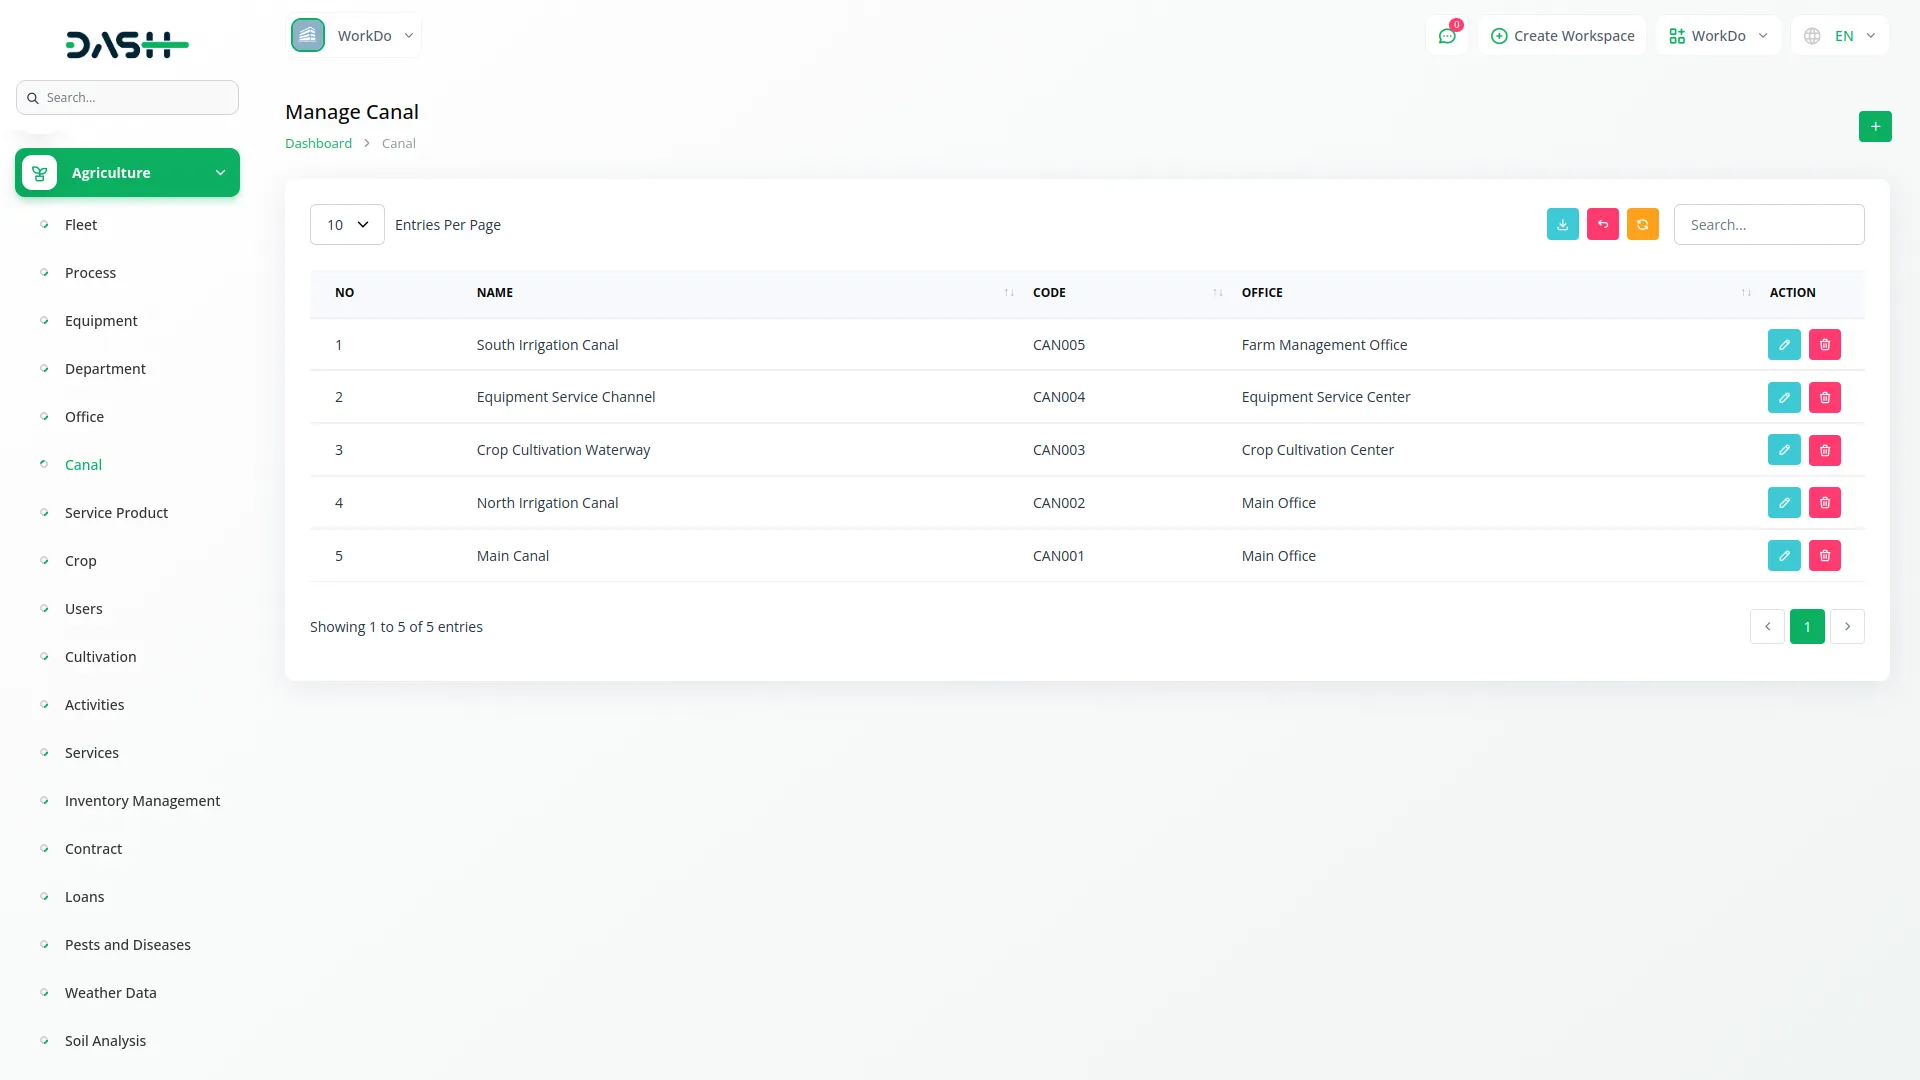This screenshot has width=1920, height=1080.
Task: Click the green add canal plus button
Action: pos(1875,127)
